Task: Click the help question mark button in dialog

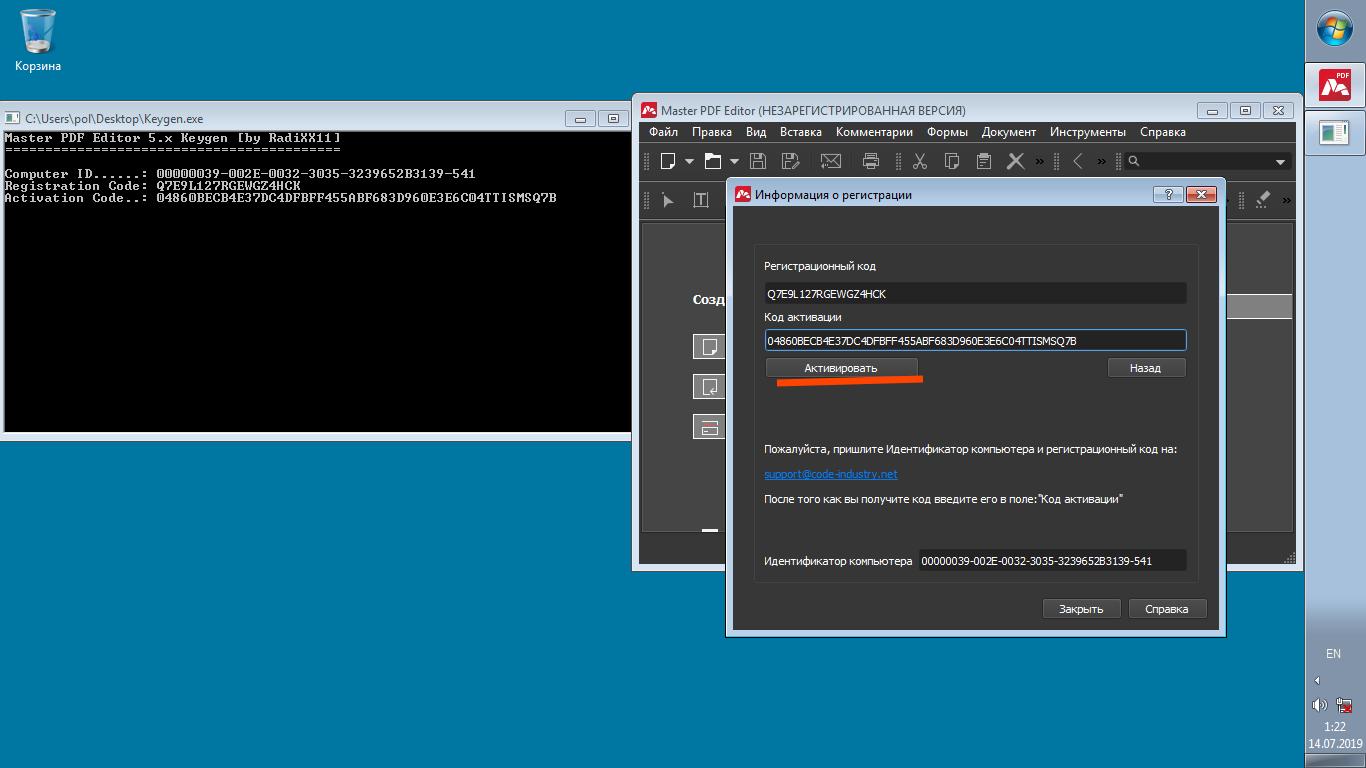Action: pos(1168,195)
